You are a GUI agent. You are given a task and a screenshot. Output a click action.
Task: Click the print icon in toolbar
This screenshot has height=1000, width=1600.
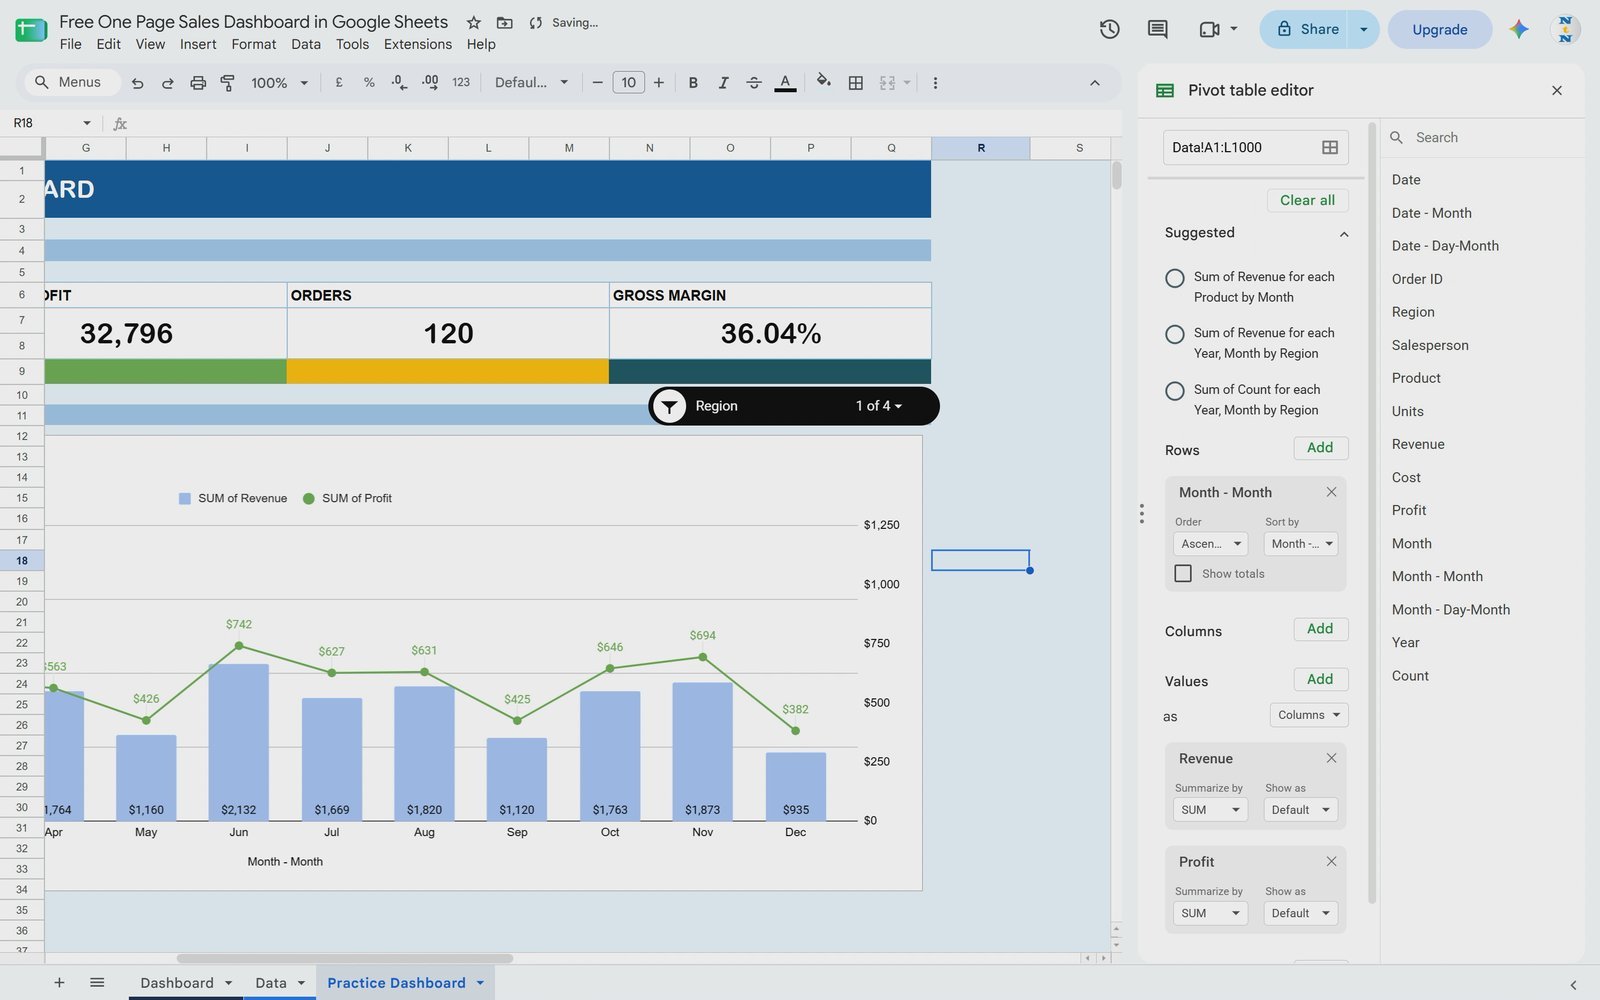[198, 83]
